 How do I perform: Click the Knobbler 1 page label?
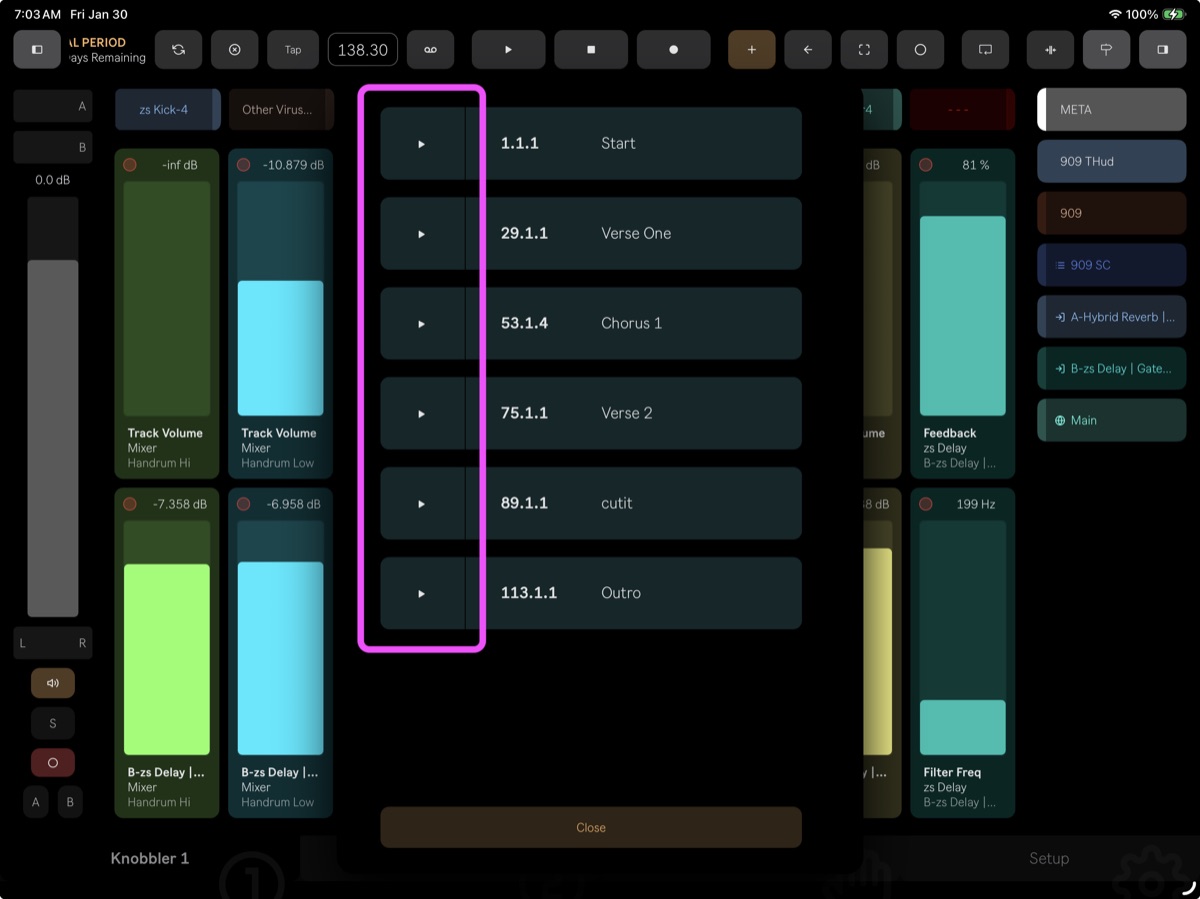click(150, 858)
